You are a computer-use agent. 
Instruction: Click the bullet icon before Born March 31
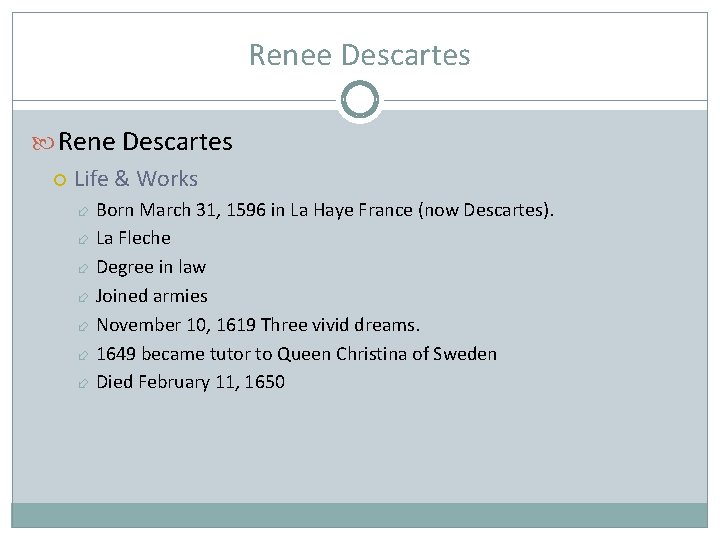tap(83, 211)
